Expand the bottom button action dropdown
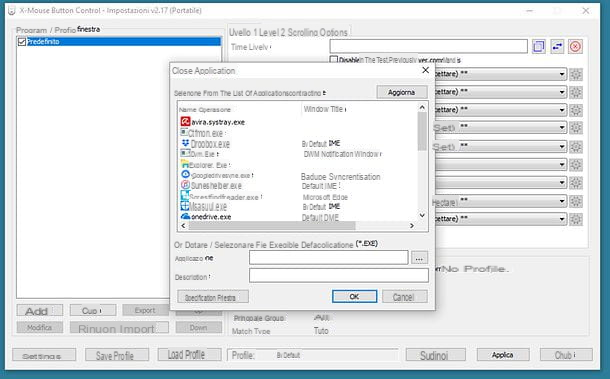This screenshot has width=610, height=379. pos(562,219)
